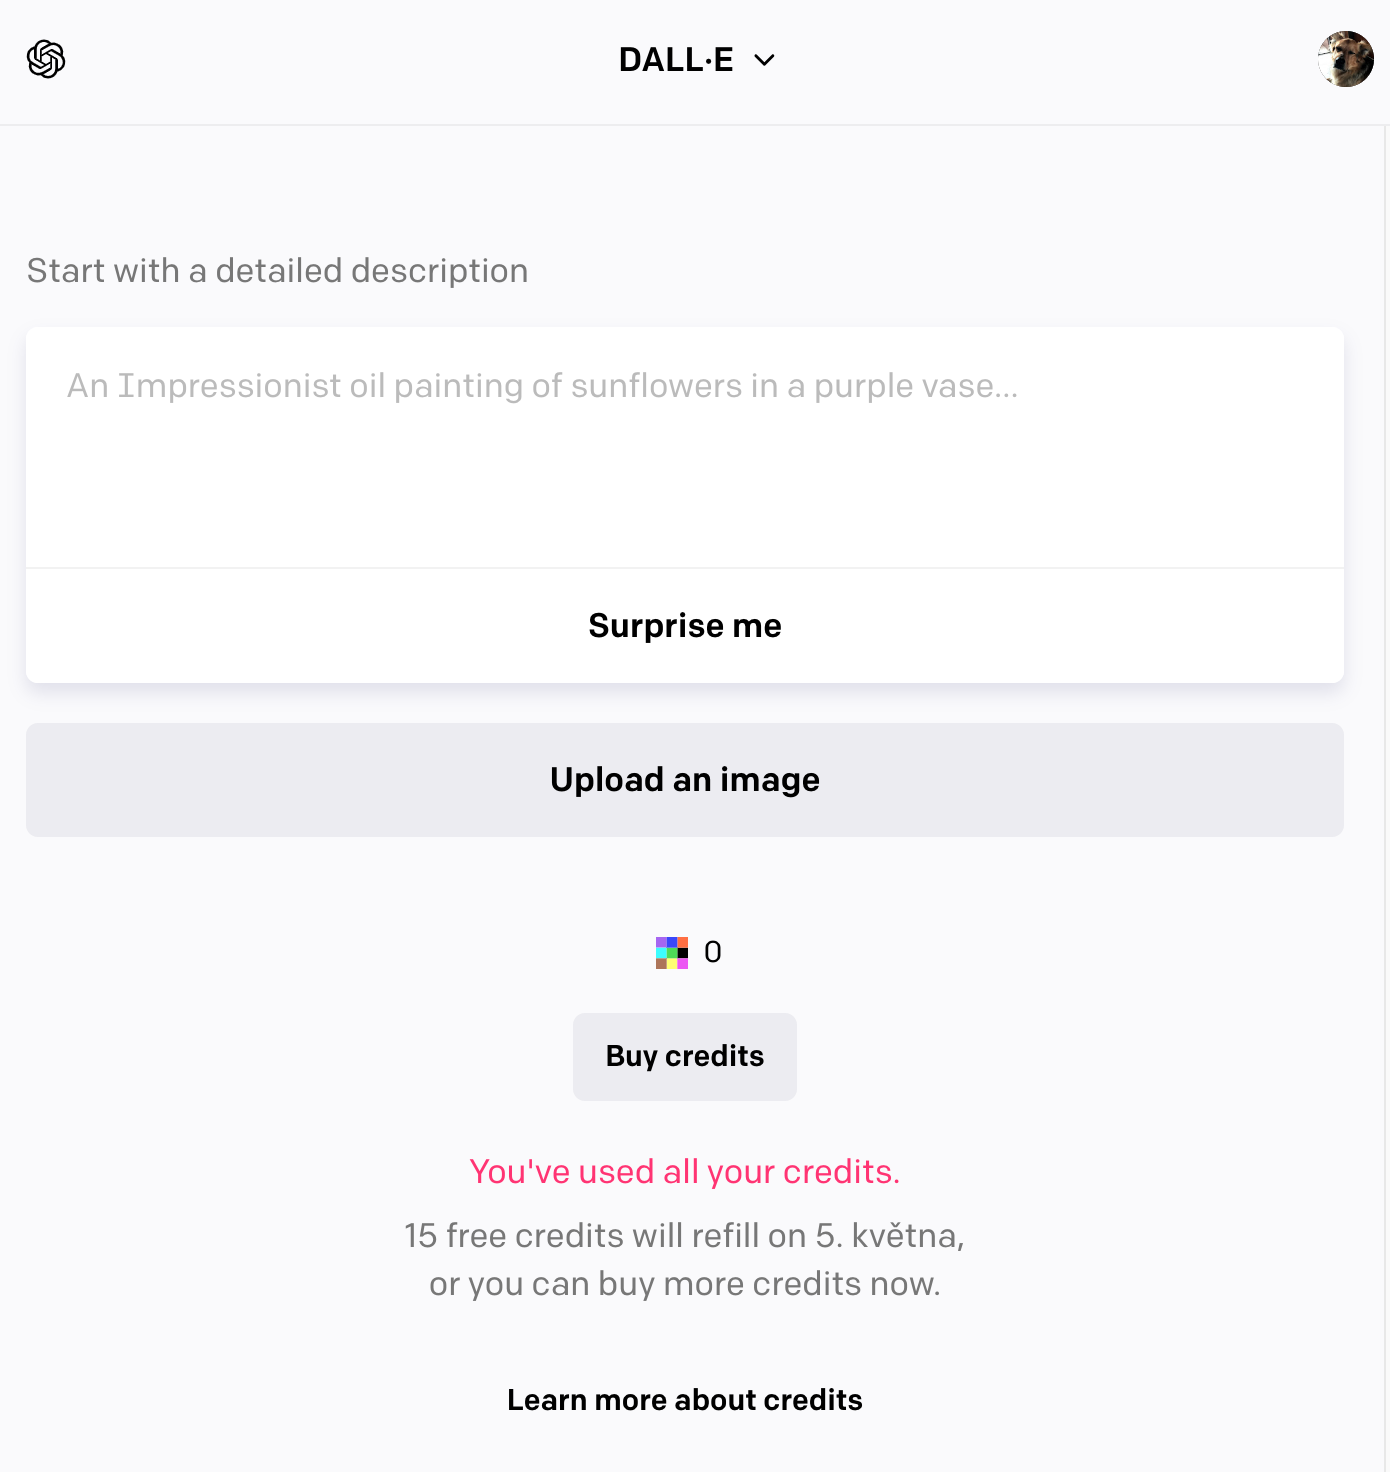Click the vertical scrollbar on the right edge
The image size is (1390, 1472).
1385,700
